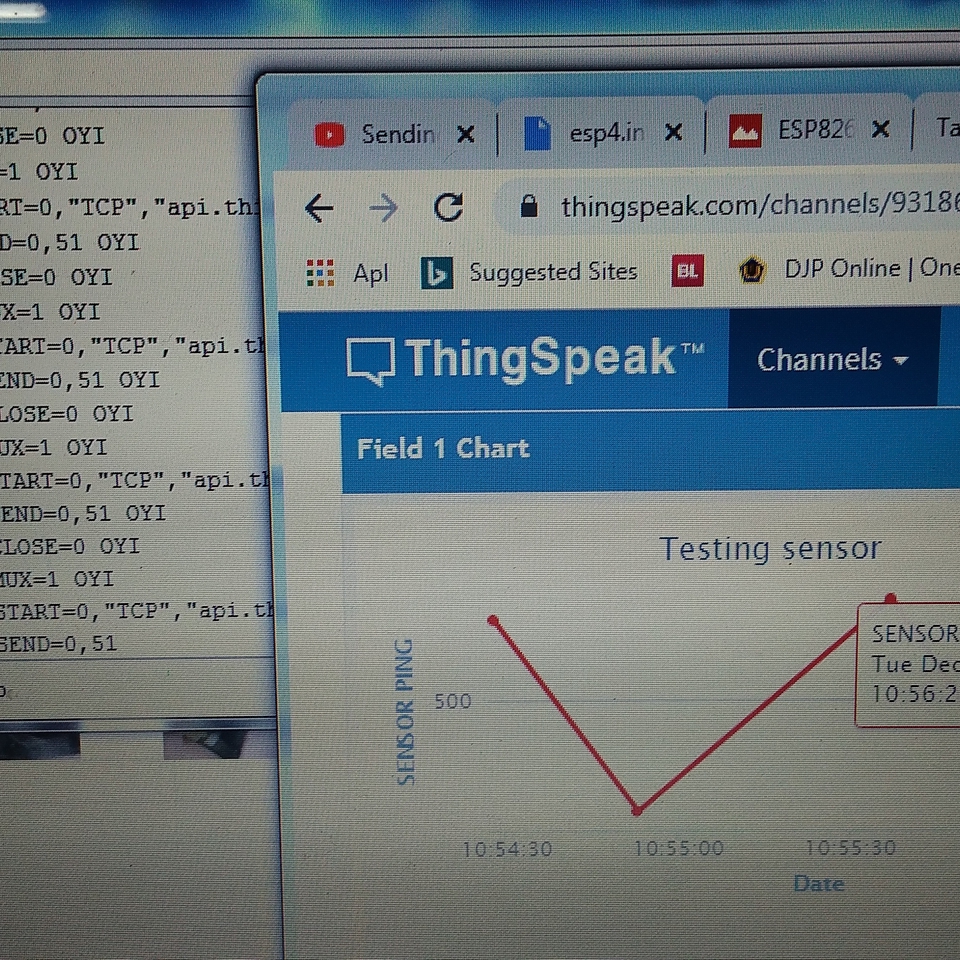Screen dimensions: 960x960
Task: Click the LOSE=0 OYI line in serial window
Action: (67, 414)
